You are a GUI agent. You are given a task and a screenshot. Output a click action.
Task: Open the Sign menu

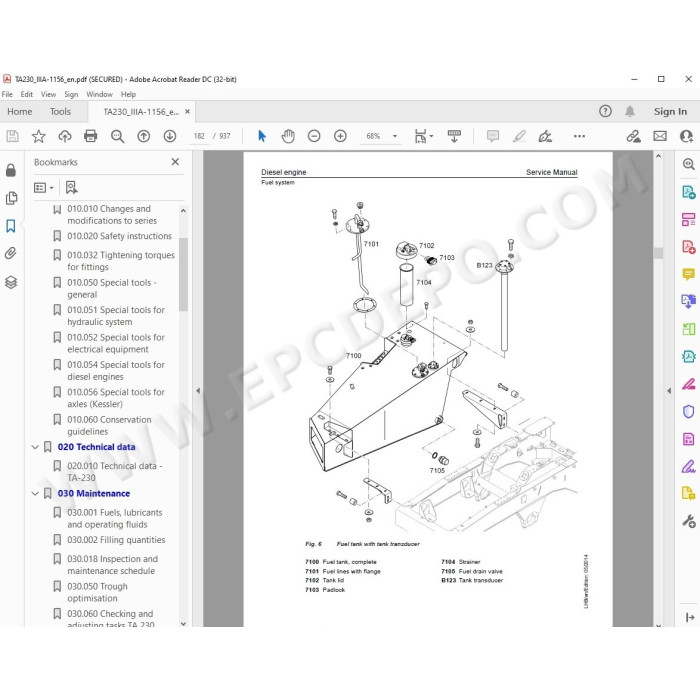tap(71, 94)
